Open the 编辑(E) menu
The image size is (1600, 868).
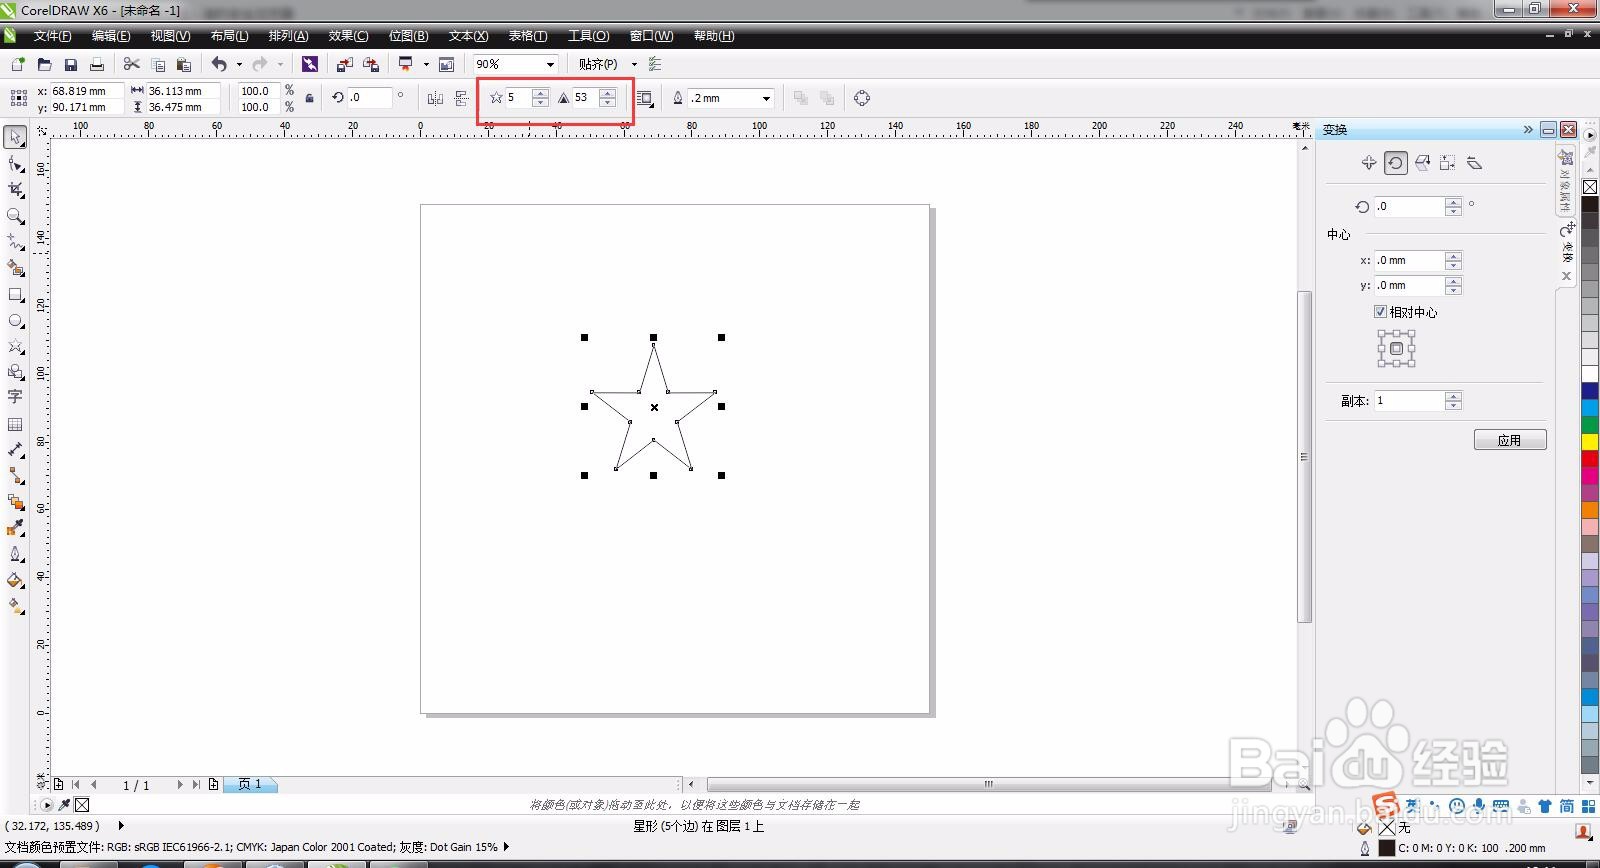(x=111, y=35)
